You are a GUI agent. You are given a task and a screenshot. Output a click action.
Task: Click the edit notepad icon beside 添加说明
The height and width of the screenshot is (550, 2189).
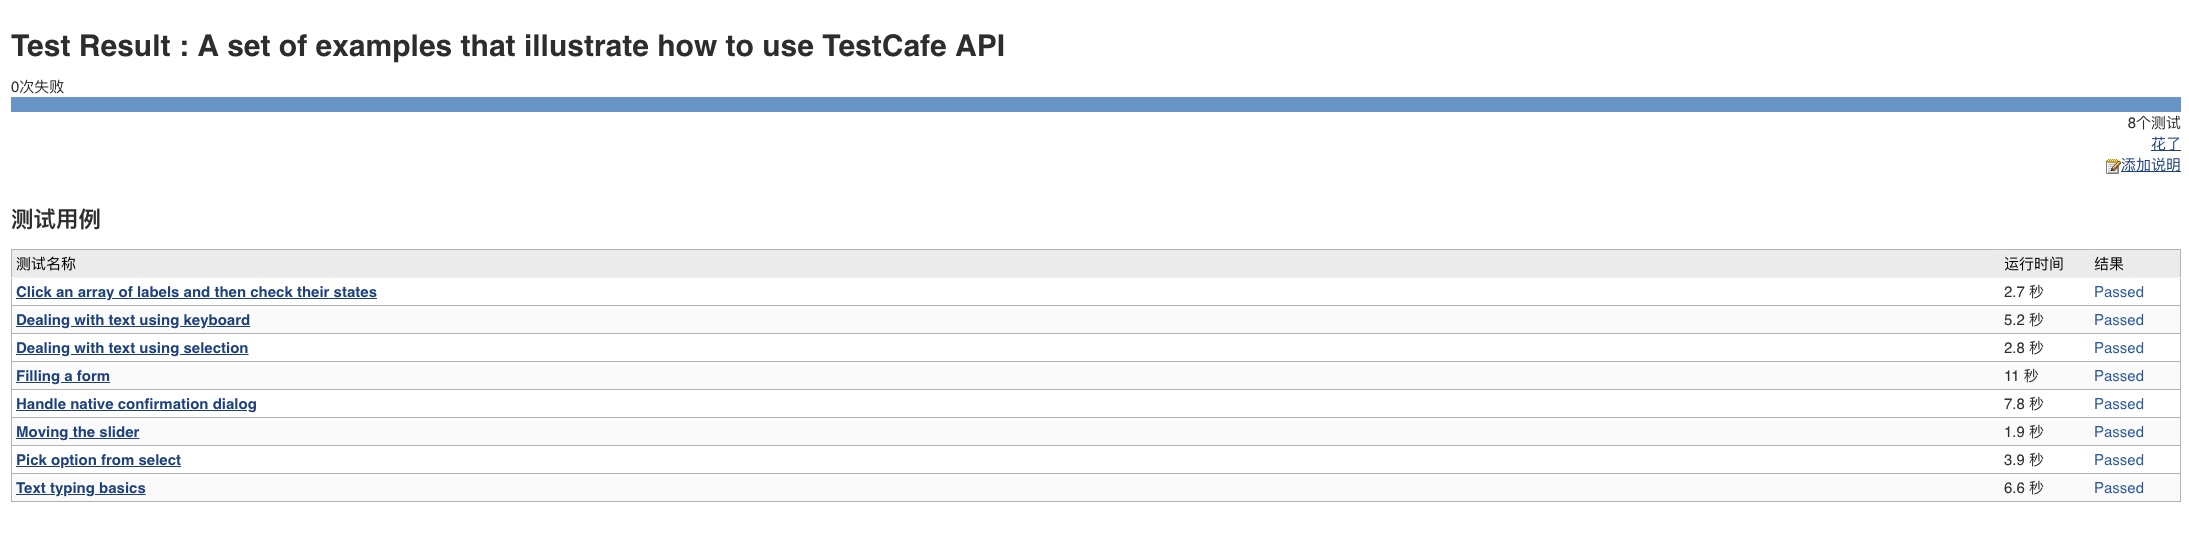[x=2112, y=166]
